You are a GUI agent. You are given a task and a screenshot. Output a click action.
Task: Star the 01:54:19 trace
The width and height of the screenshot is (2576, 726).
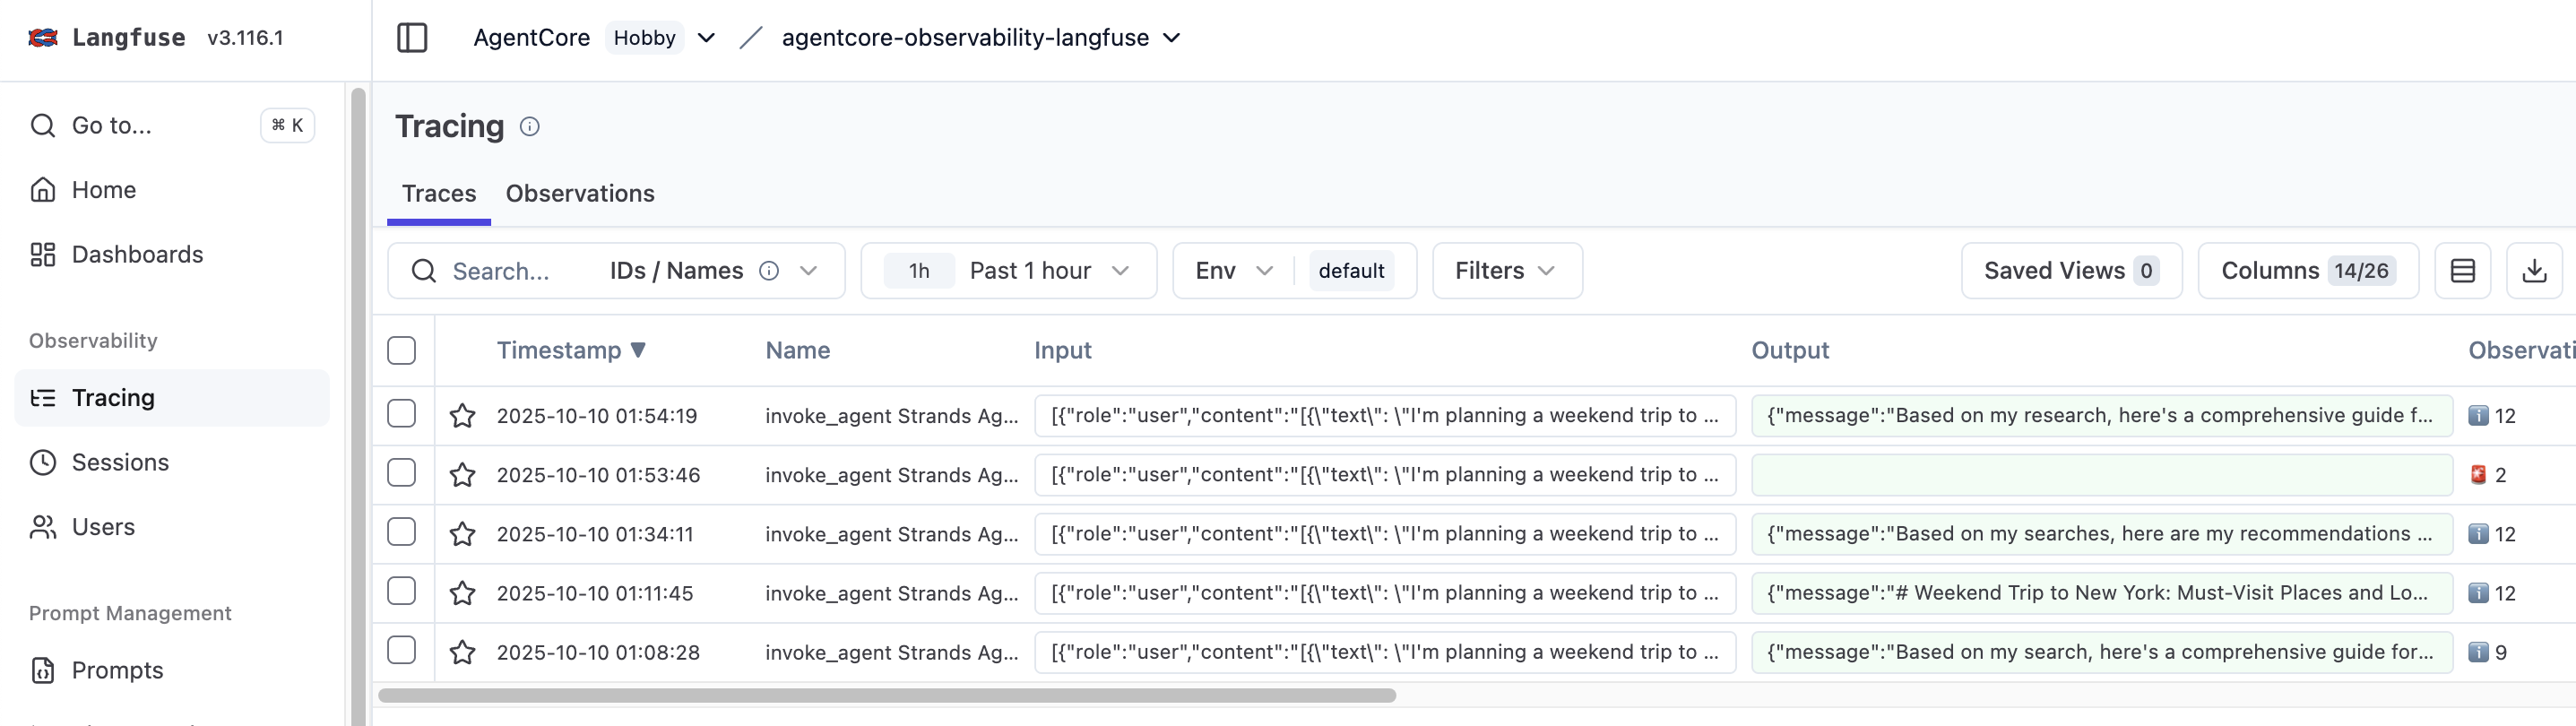point(462,416)
